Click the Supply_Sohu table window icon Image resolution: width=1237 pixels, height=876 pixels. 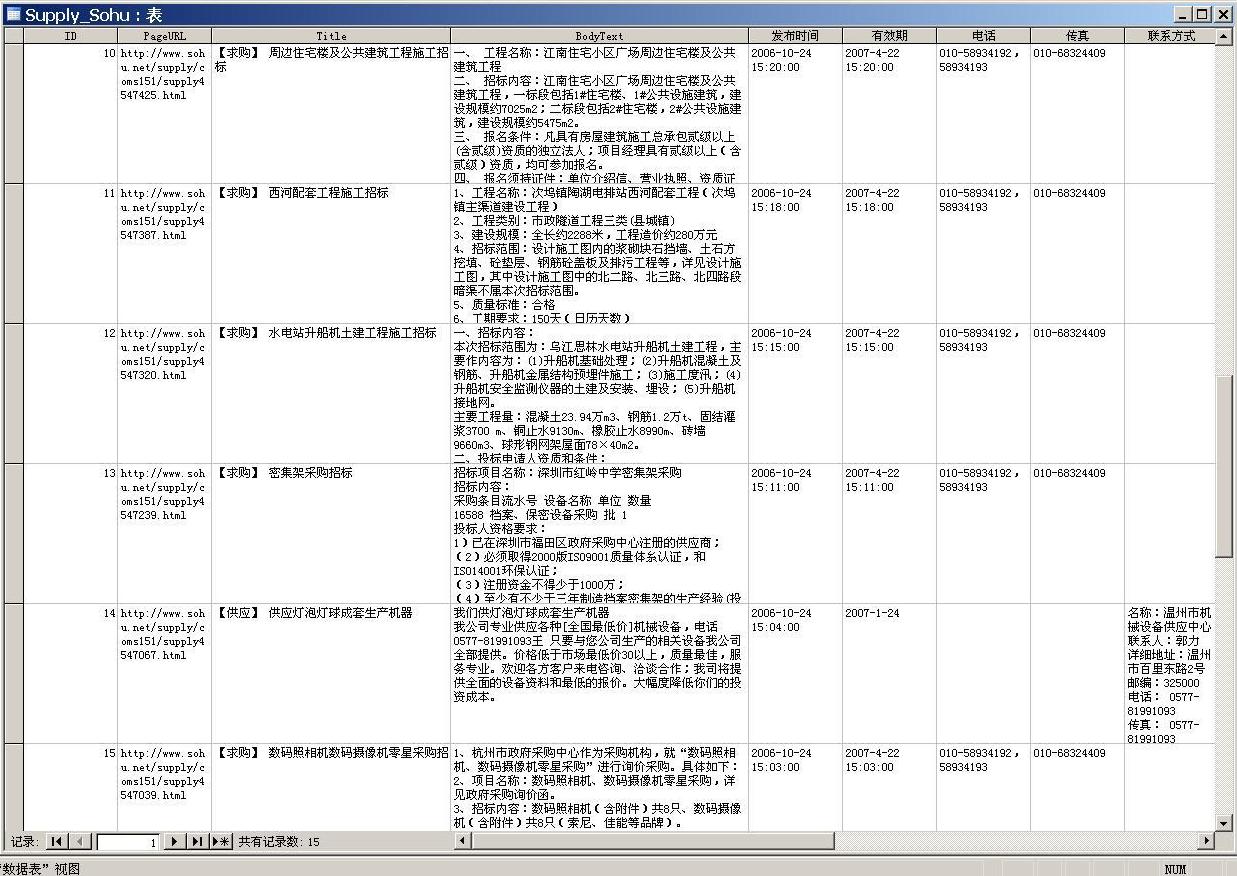(x=13, y=14)
